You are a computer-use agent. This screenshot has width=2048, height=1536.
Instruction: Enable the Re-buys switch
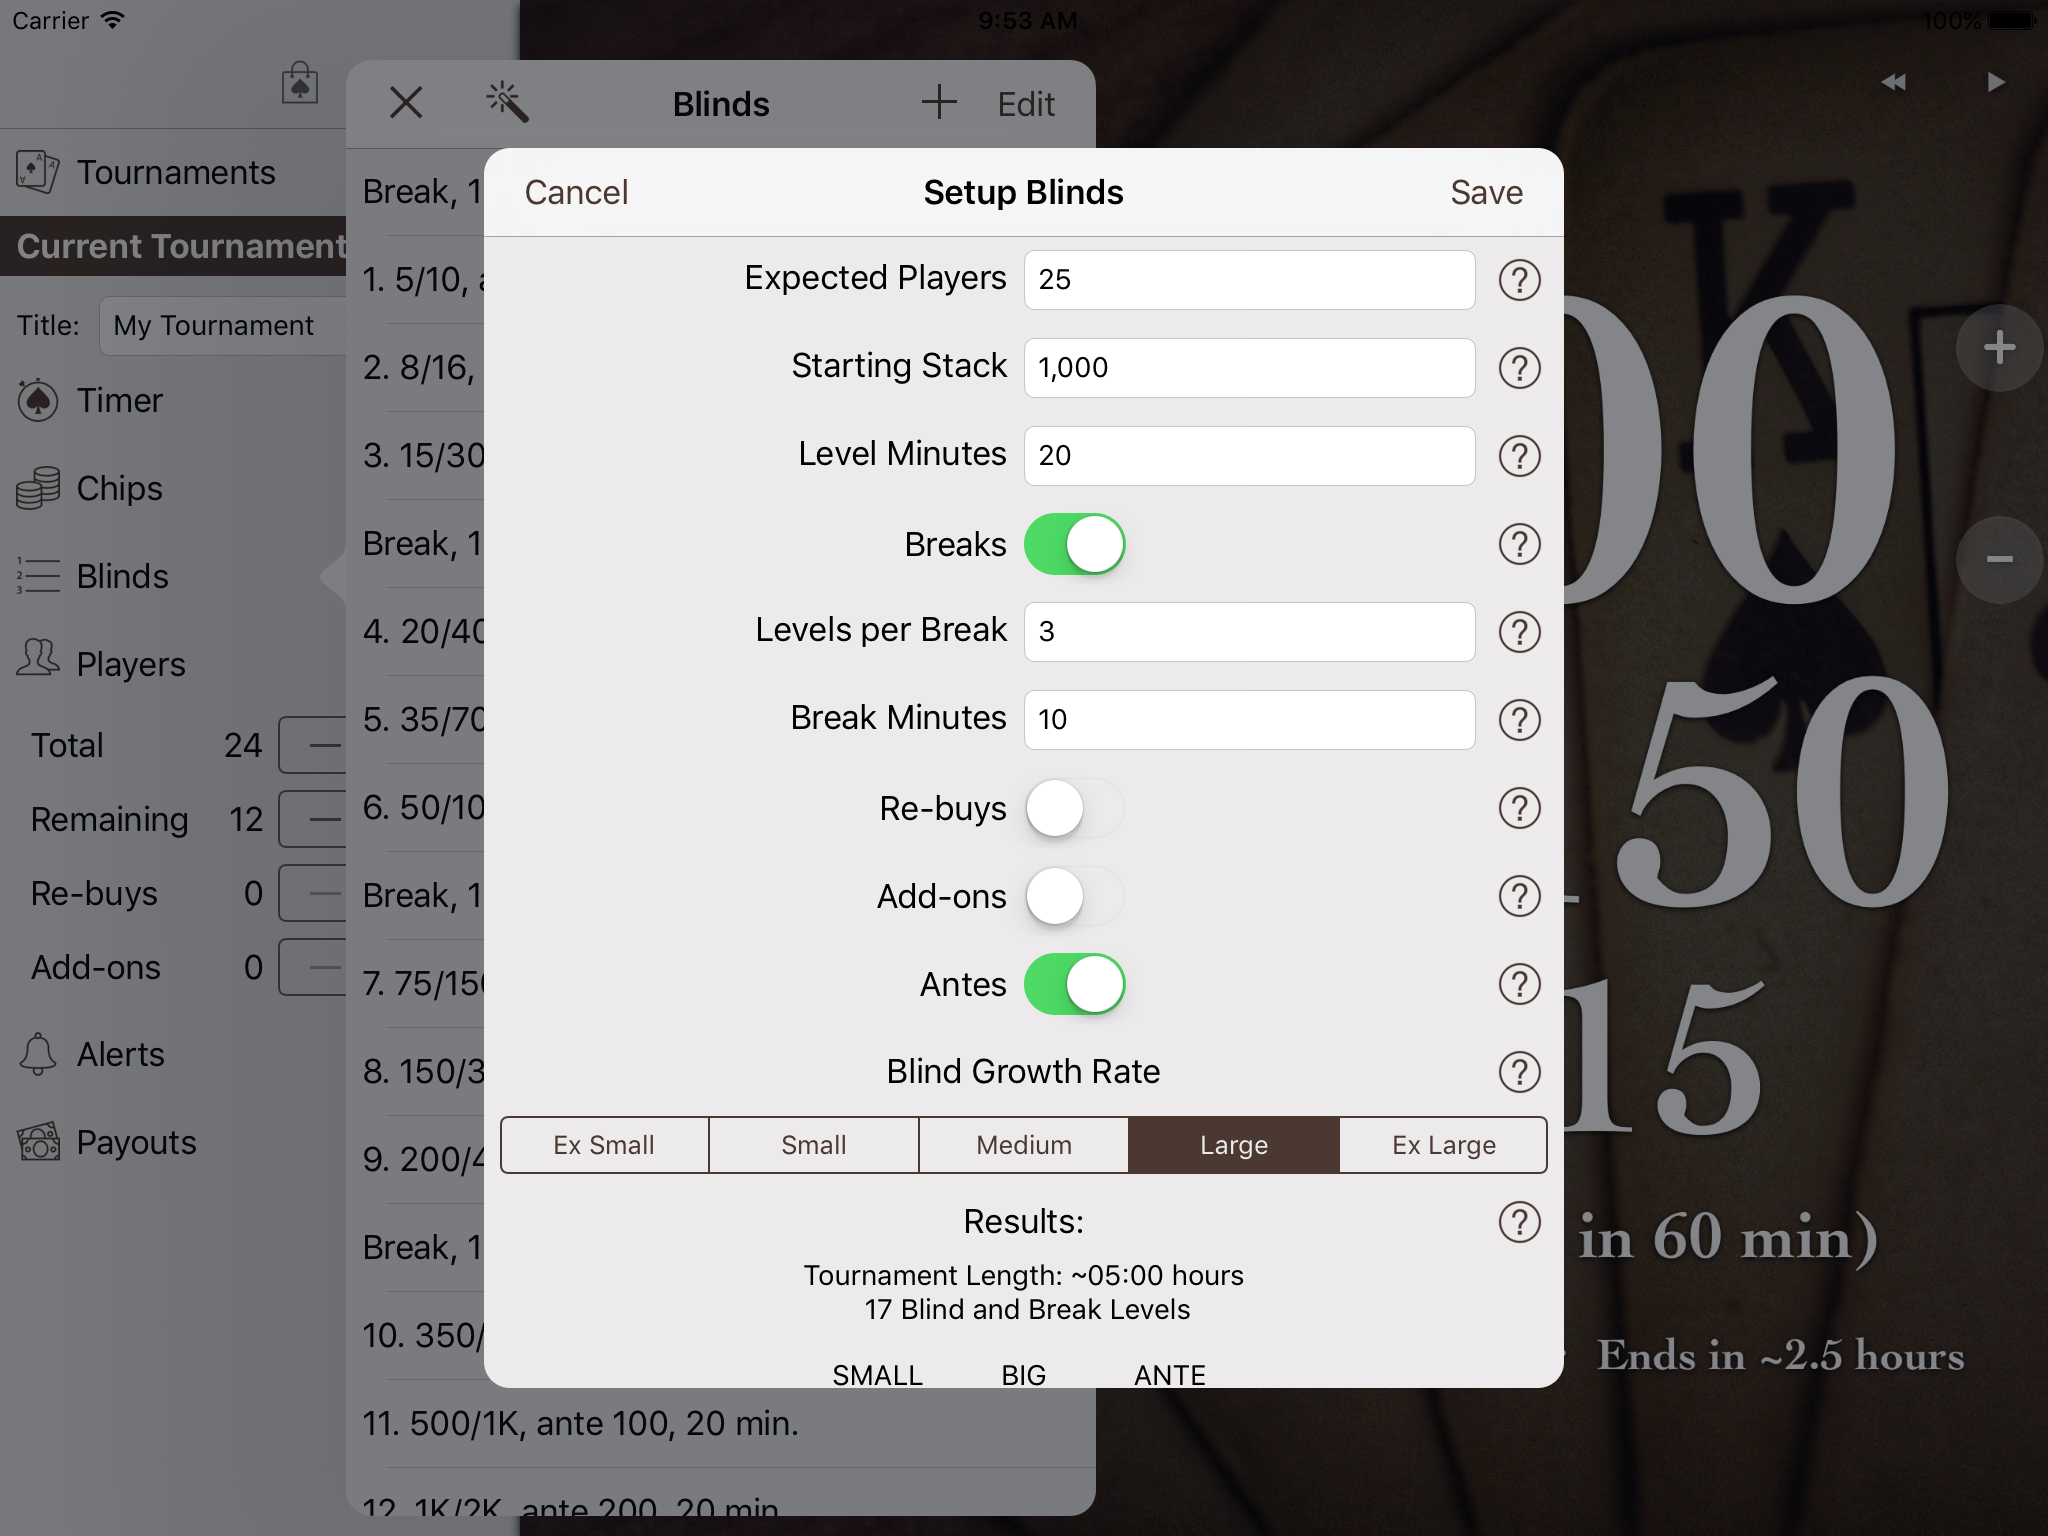pyautogui.click(x=1075, y=808)
